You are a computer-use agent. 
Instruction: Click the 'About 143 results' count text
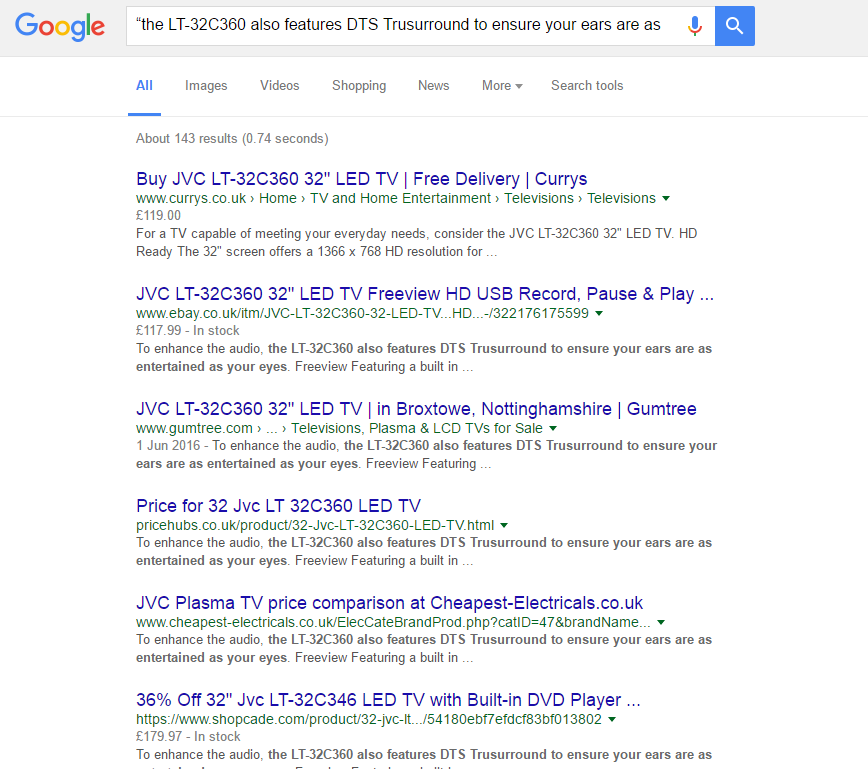(232, 138)
